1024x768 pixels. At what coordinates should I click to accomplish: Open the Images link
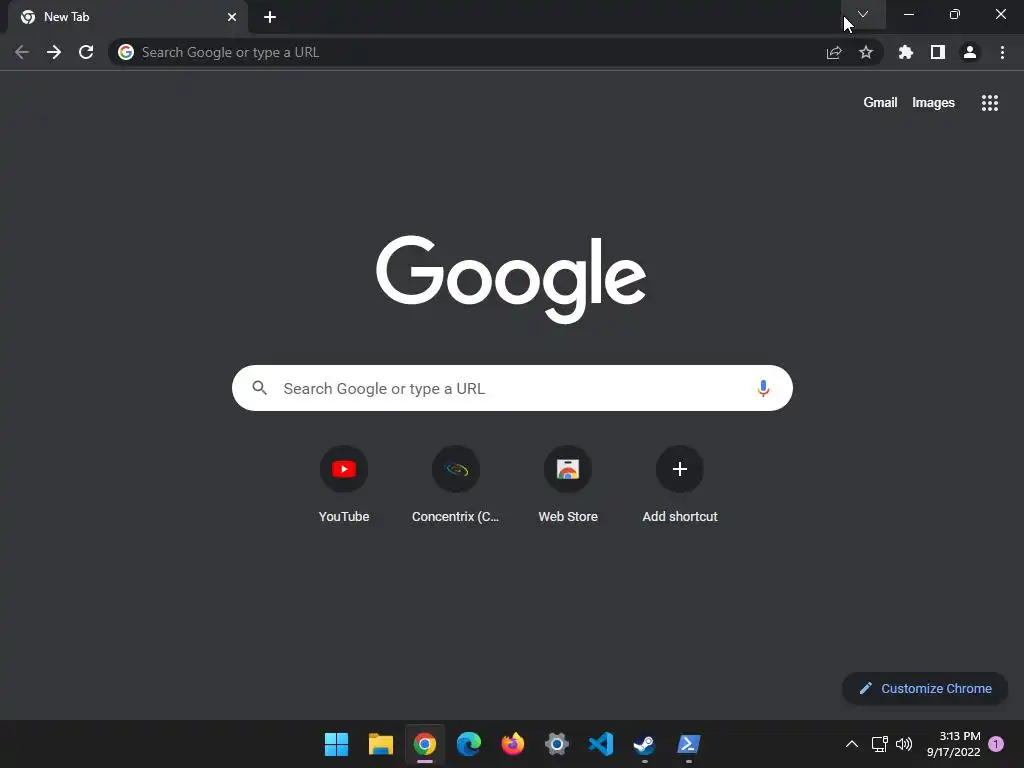pyautogui.click(x=933, y=103)
